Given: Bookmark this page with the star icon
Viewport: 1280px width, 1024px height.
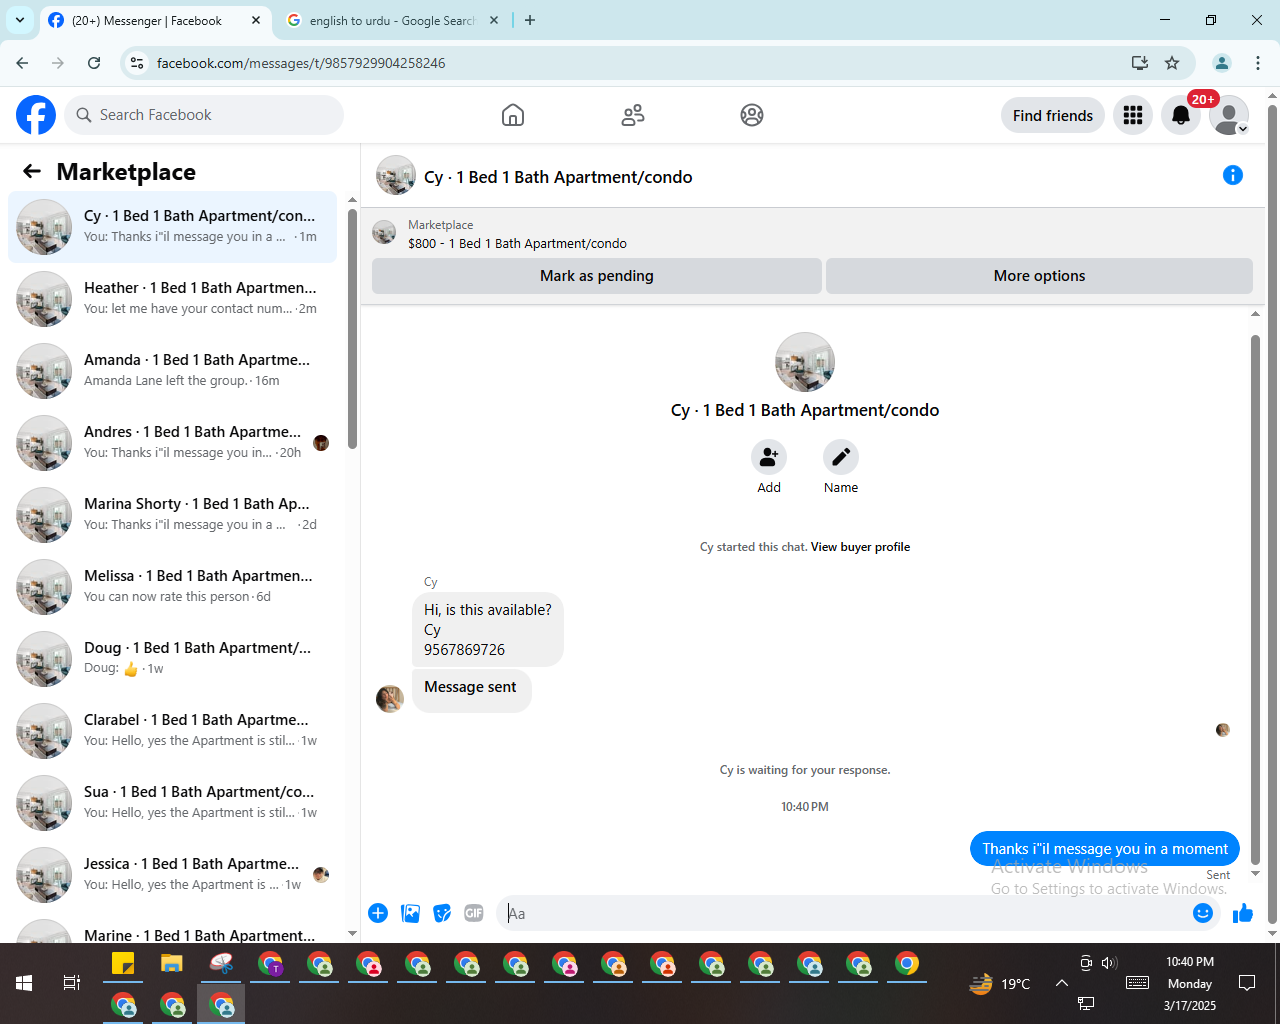Looking at the screenshot, I should coord(1172,63).
